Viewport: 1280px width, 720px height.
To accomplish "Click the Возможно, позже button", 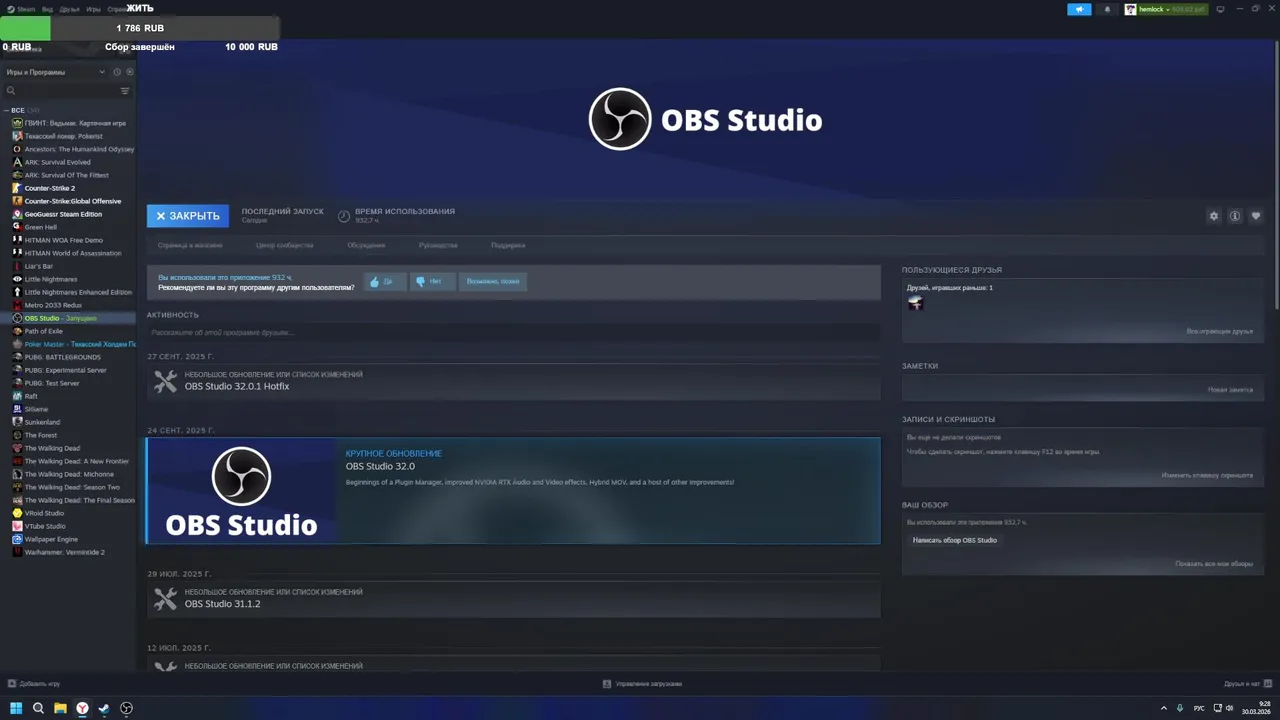I will click(493, 282).
